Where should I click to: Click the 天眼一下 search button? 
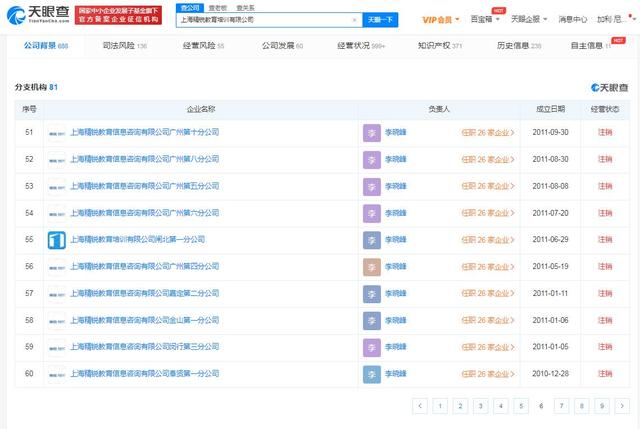click(x=380, y=20)
